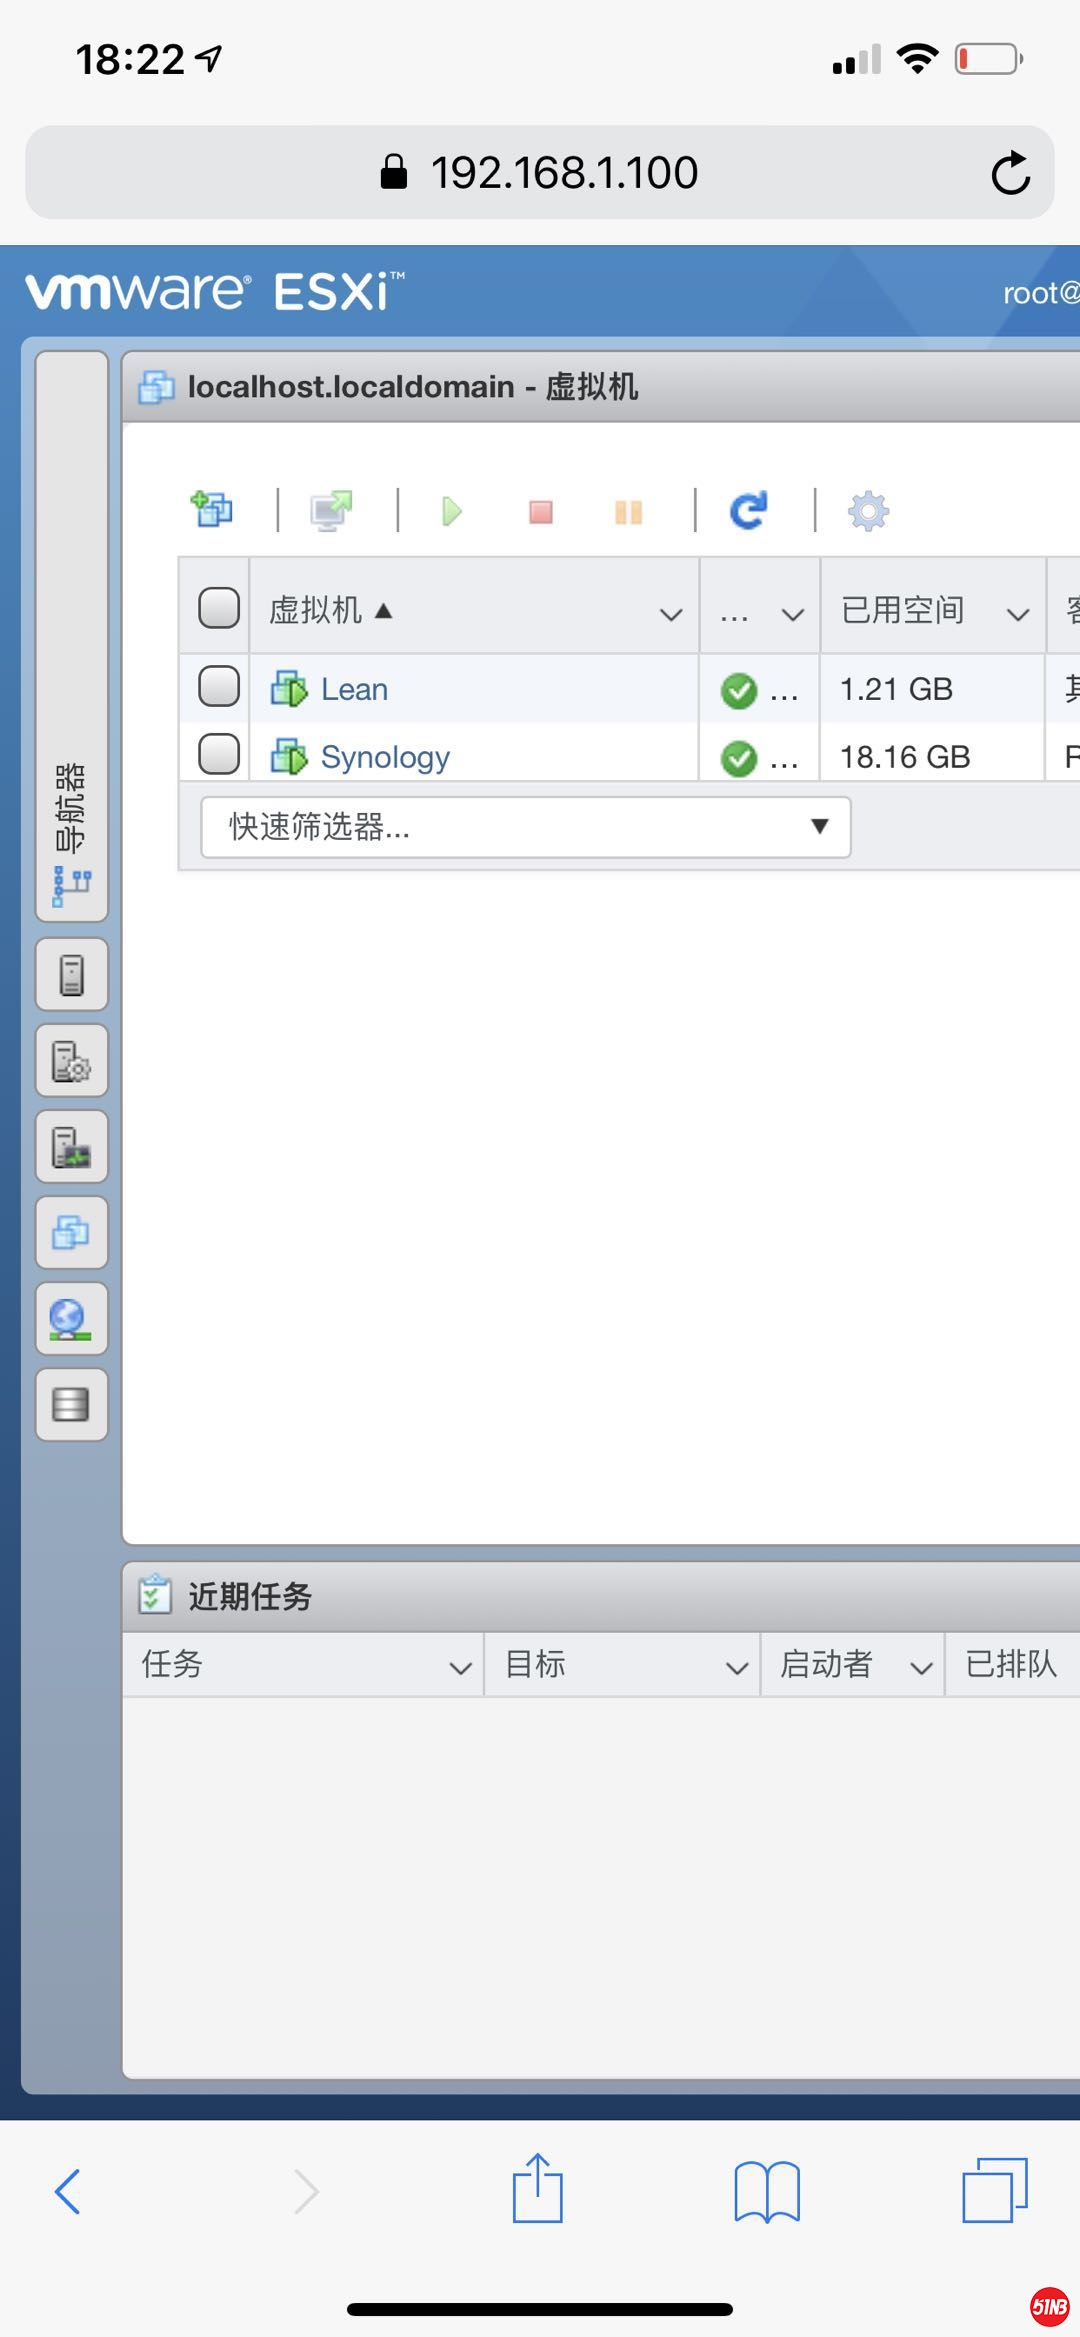Image resolution: width=1080 pixels, height=2337 pixels.
Task: Toggle the select-all VMs checkbox
Action: 219,607
